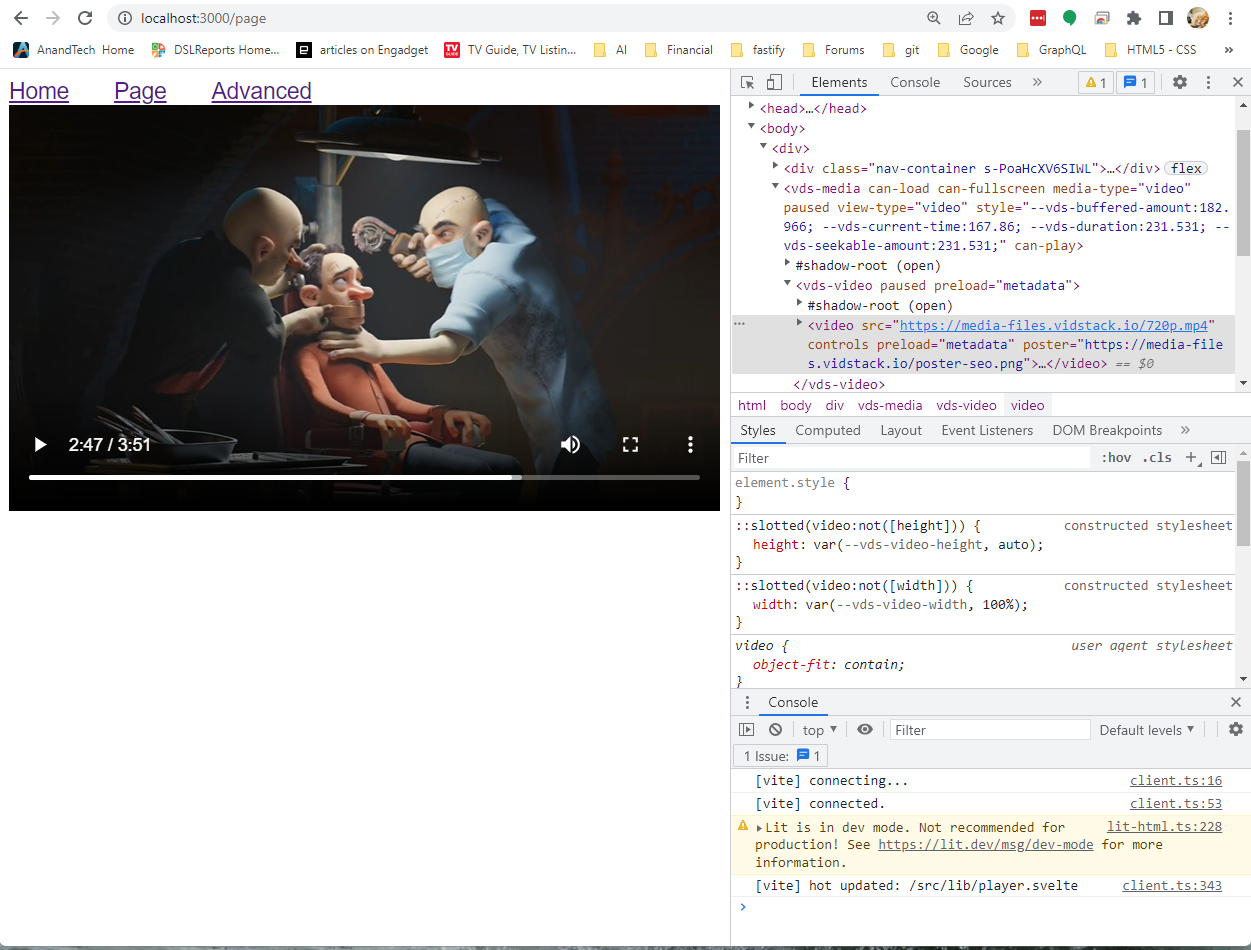Switch to the Computed tab
This screenshot has width=1251, height=950.
[x=828, y=430]
